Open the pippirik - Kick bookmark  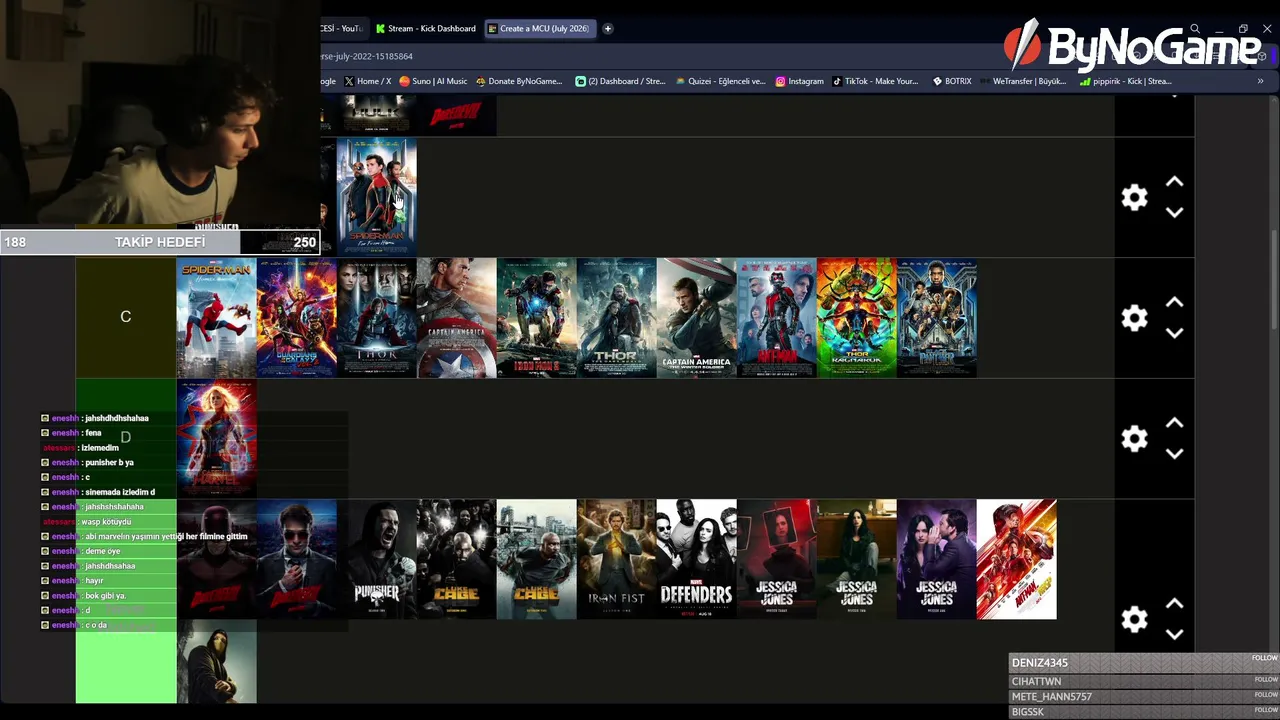tap(1125, 81)
